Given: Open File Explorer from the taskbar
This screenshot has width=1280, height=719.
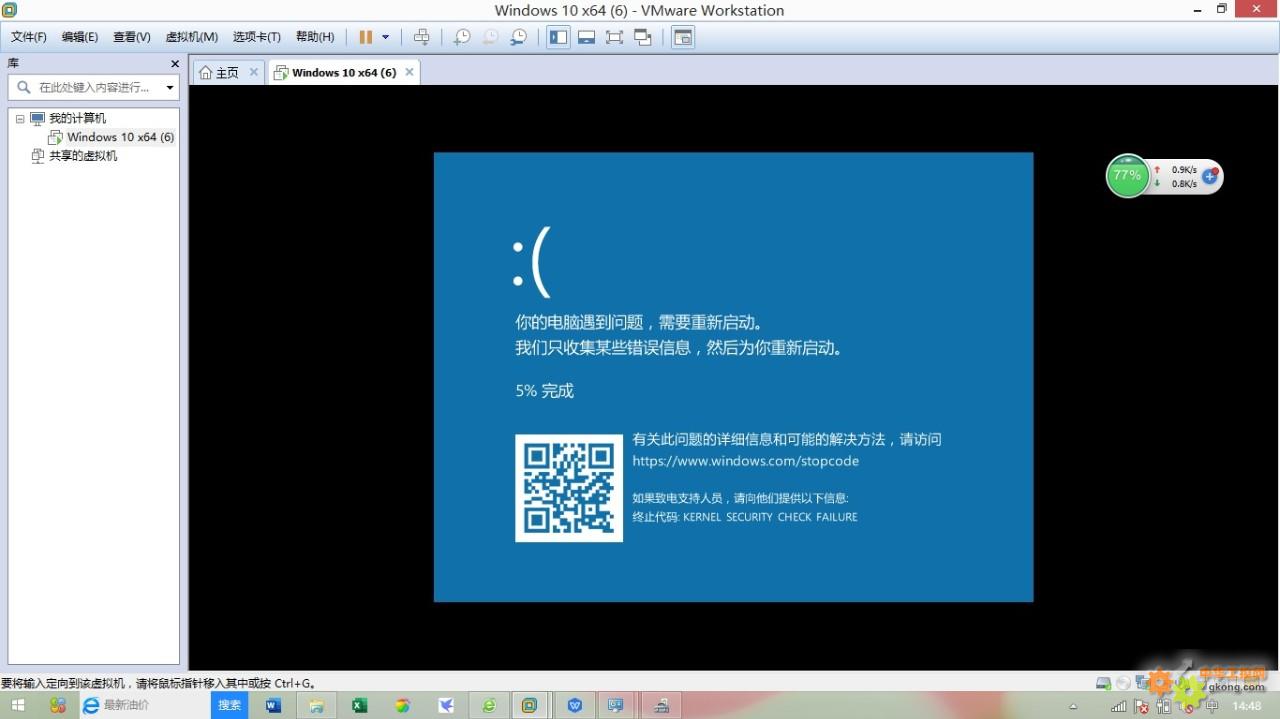Looking at the screenshot, I should click(x=316, y=705).
